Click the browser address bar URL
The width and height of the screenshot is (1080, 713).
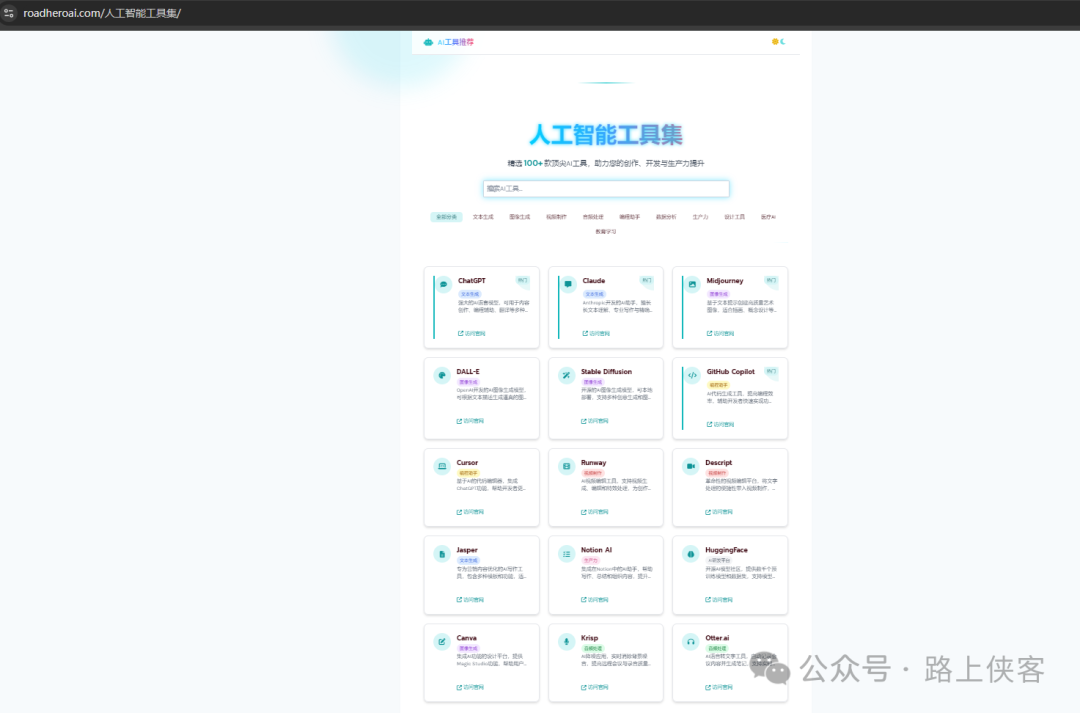pyautogui.click(x=102, y=13)
